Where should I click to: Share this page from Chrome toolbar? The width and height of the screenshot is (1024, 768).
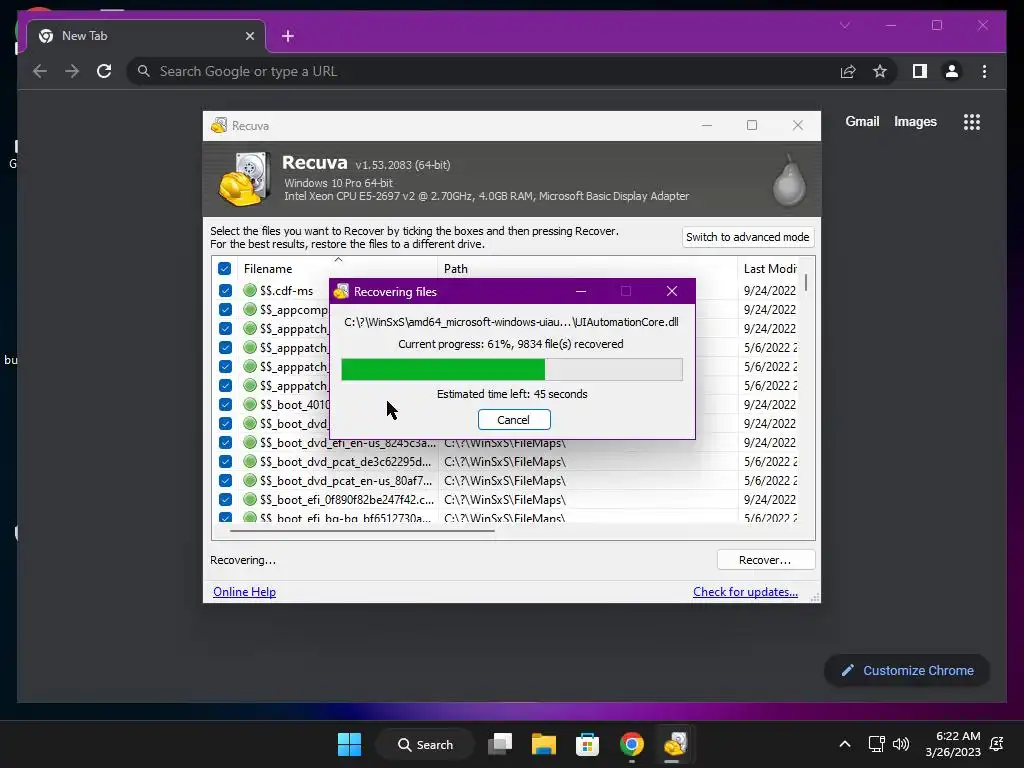pos(848,71)
